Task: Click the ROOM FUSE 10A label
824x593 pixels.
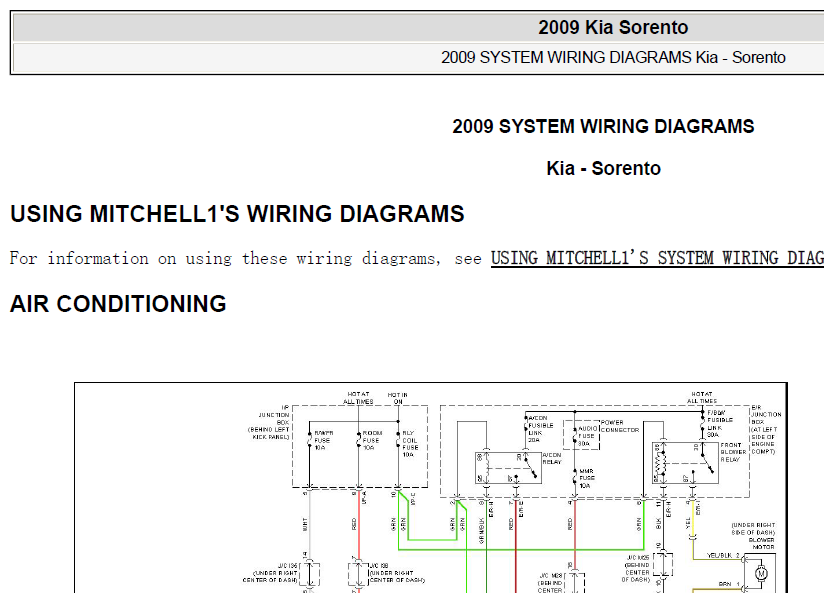Action: [372, 441]
